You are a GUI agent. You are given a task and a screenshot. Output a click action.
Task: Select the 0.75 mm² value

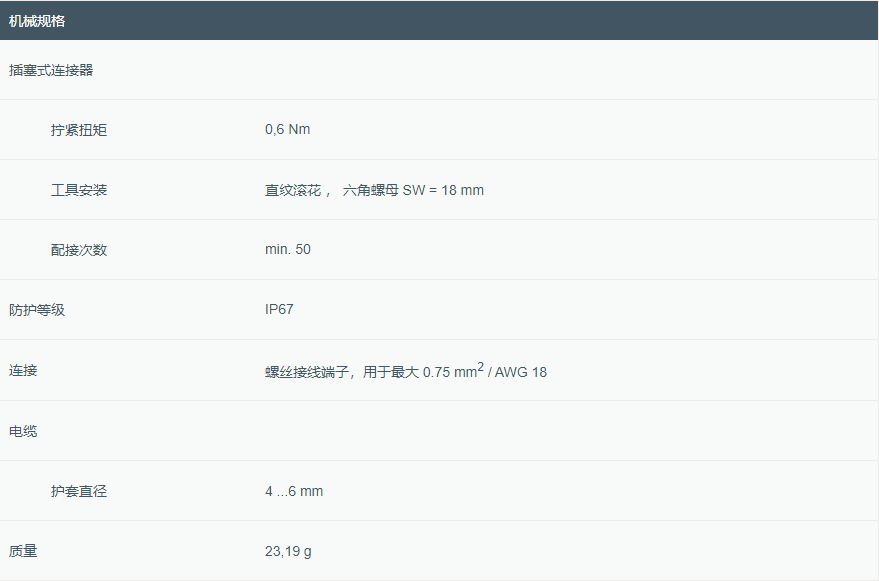click(x=452, y=372)
